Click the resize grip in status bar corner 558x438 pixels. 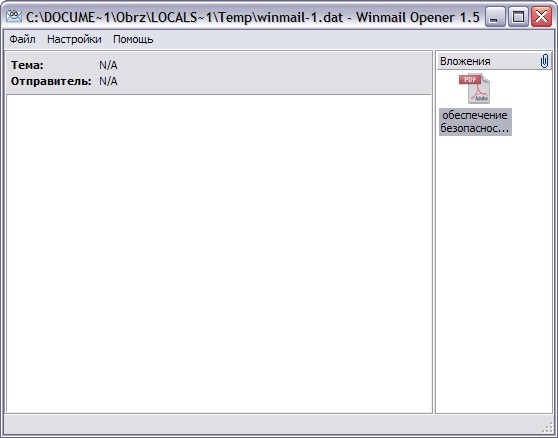[x=547, y=427]
